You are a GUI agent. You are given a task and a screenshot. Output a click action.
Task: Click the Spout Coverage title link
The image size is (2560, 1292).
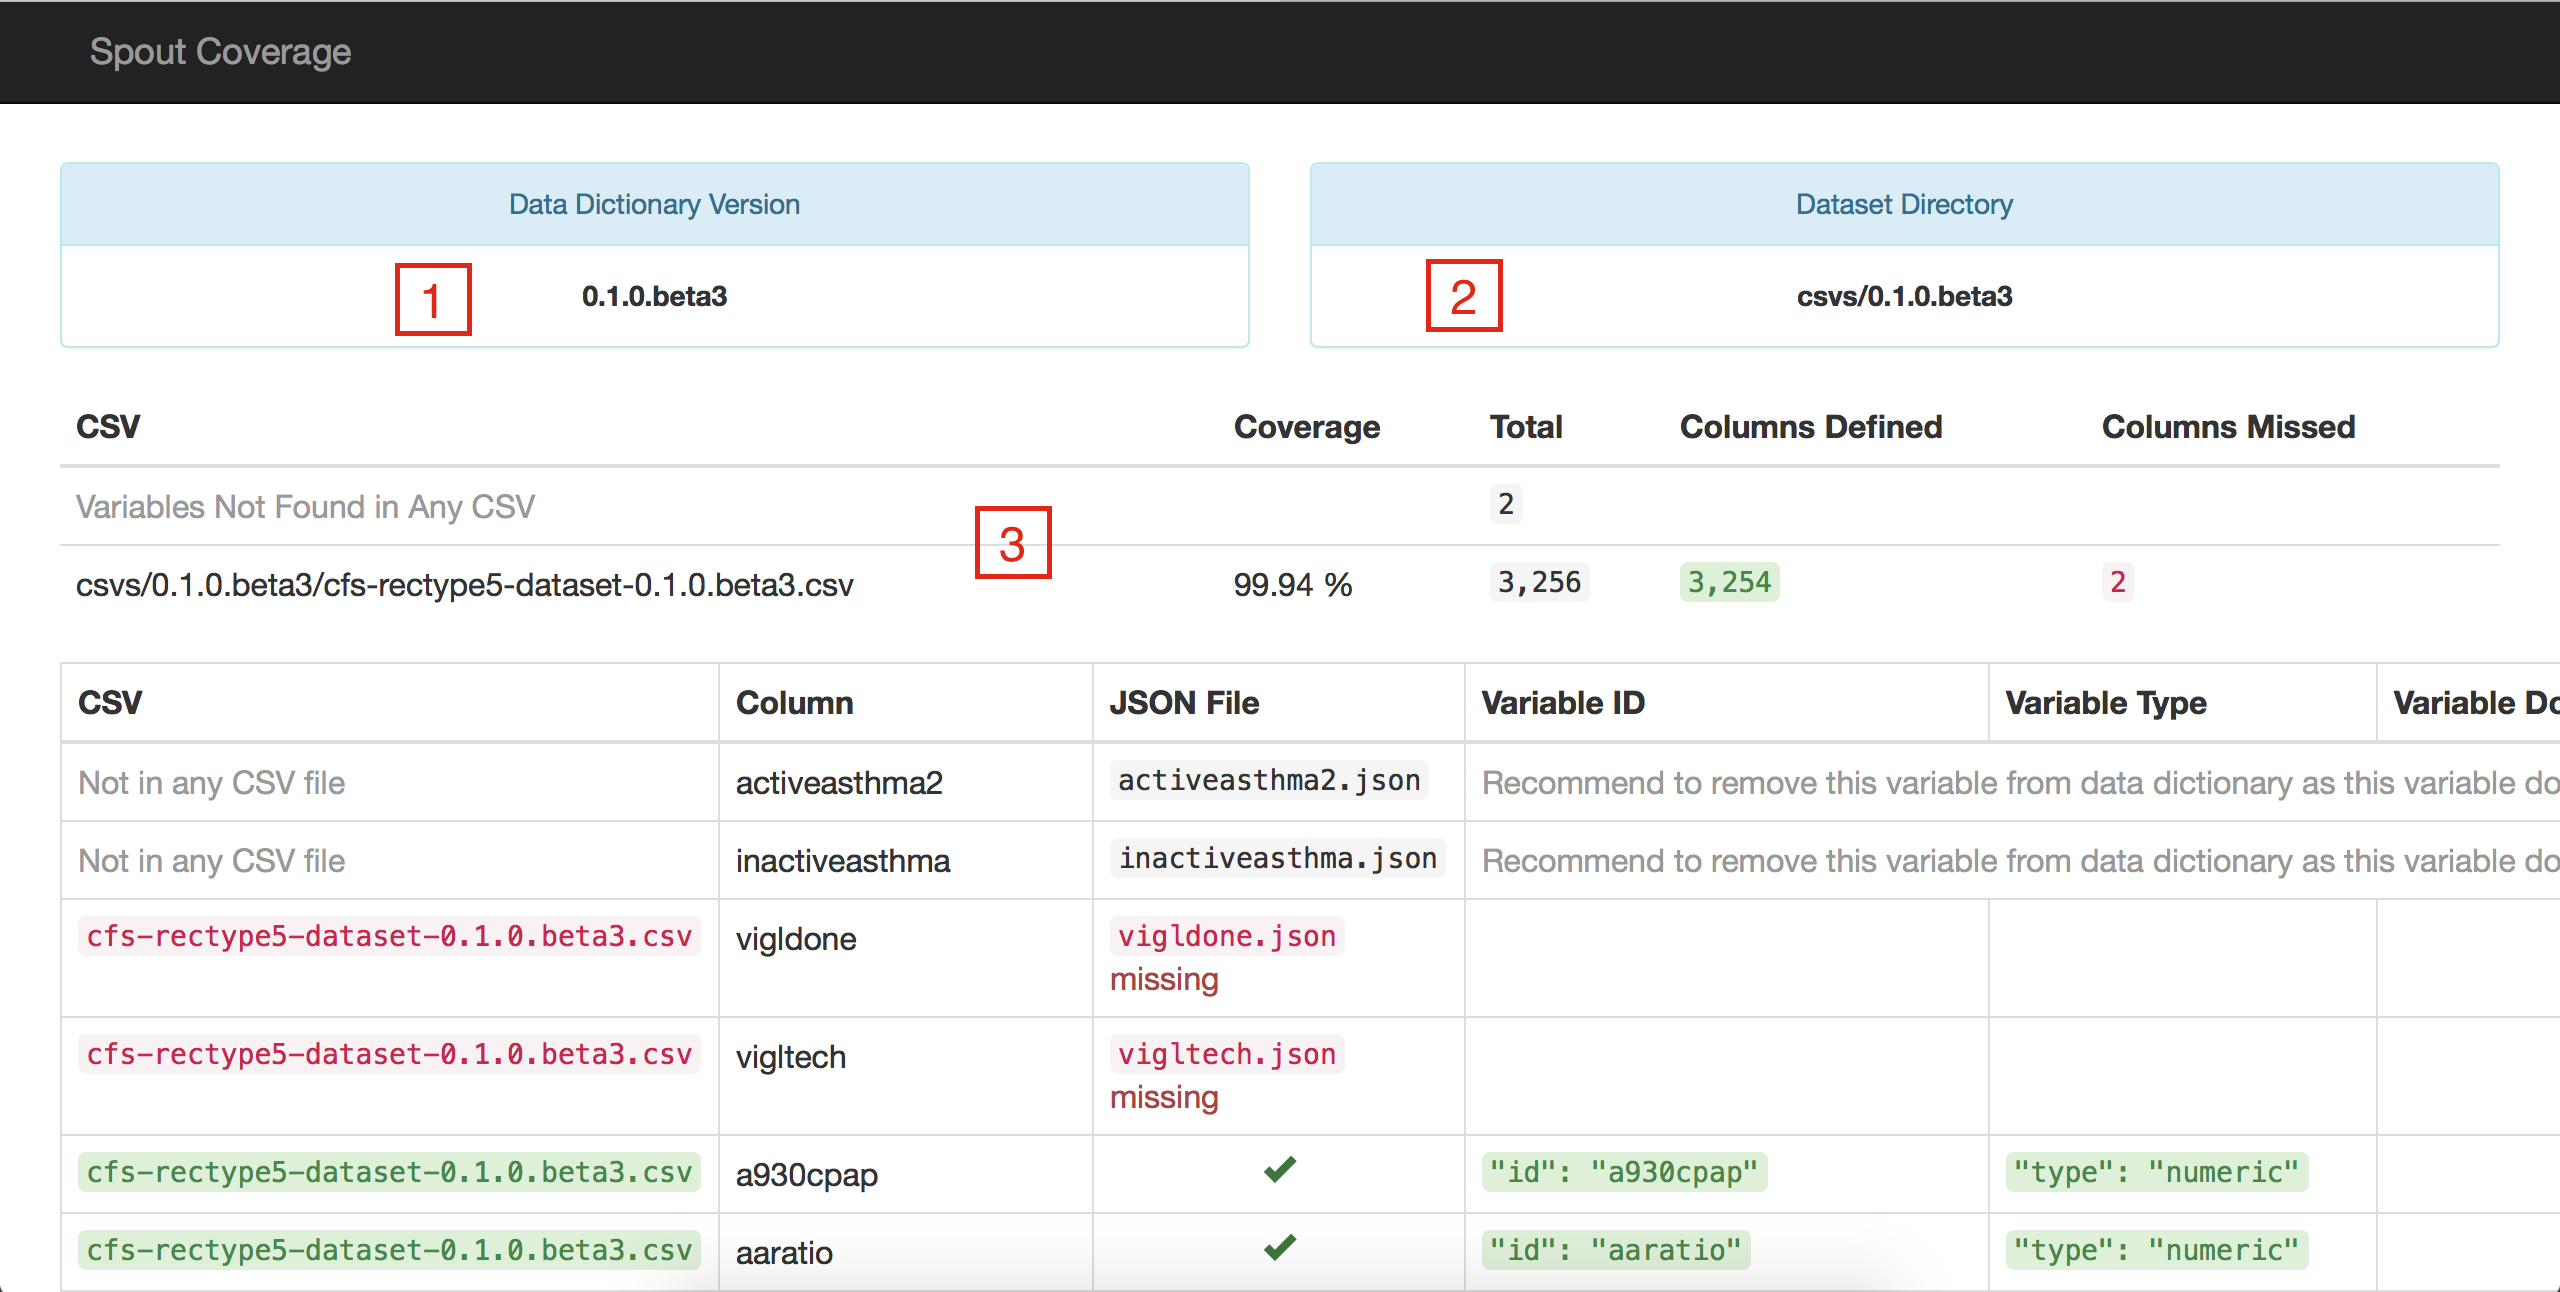(x=220, y=52)
